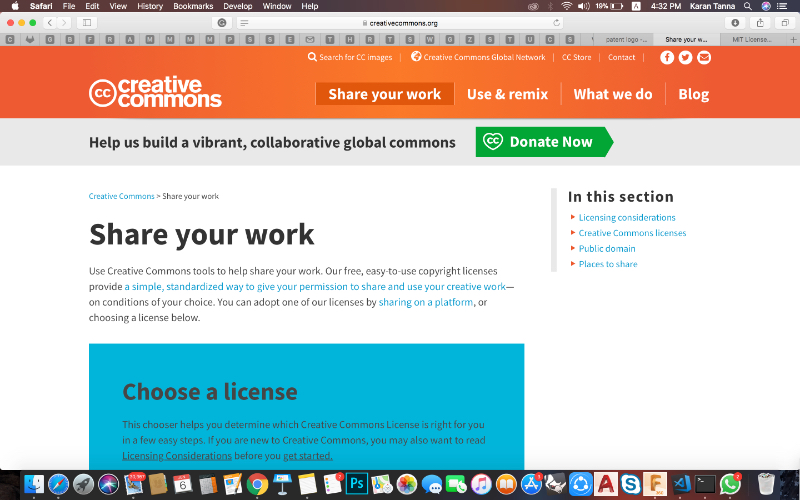Click the Twitter icon in the header
The image size is (800, 500).
(685, 58)
